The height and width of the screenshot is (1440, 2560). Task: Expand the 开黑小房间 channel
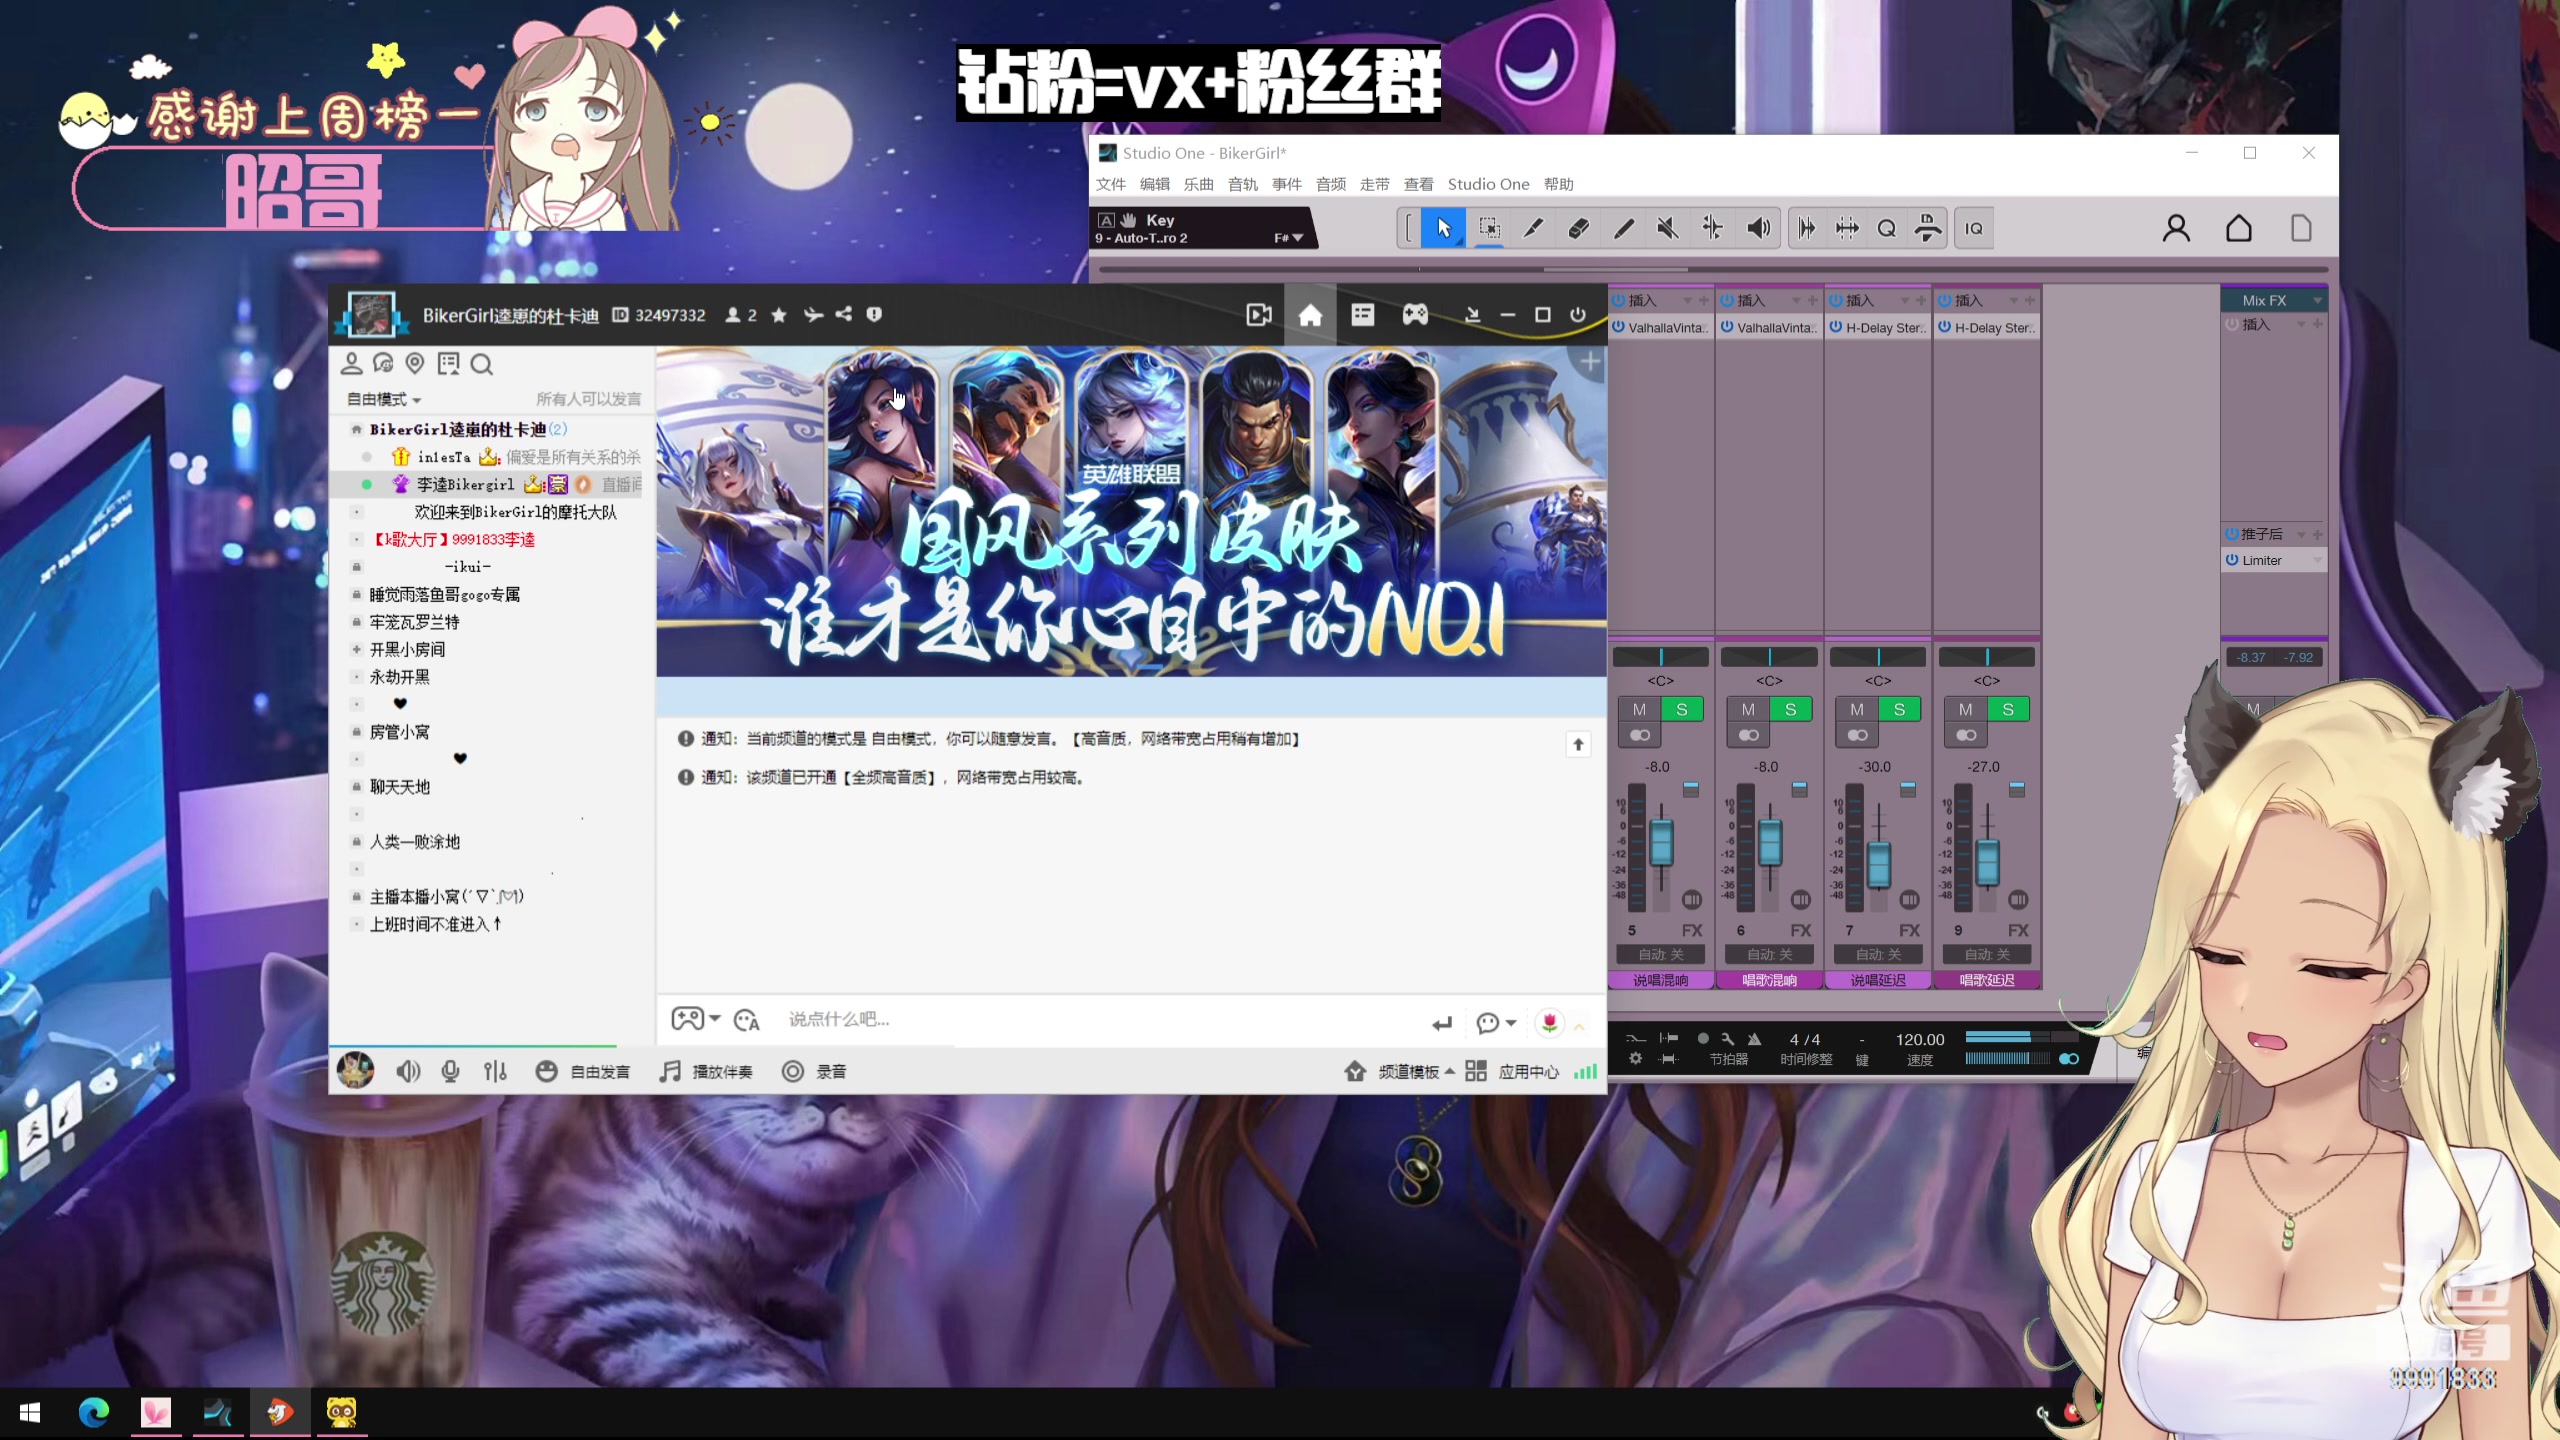click(x=356, y=649)
